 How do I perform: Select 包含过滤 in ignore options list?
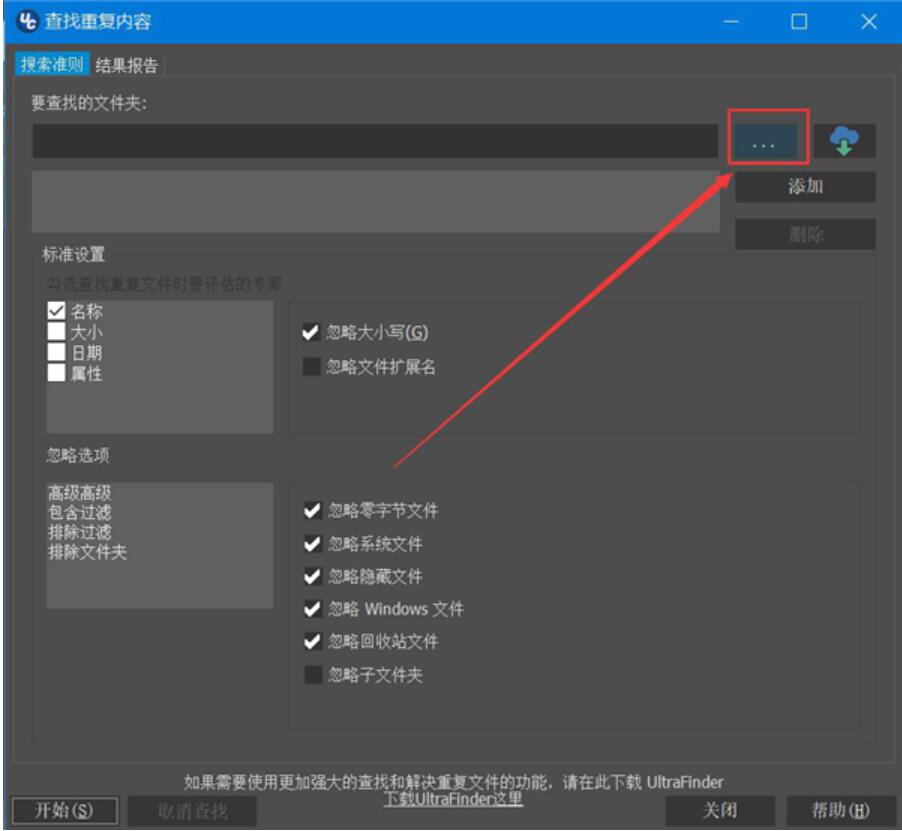[79, 512]
